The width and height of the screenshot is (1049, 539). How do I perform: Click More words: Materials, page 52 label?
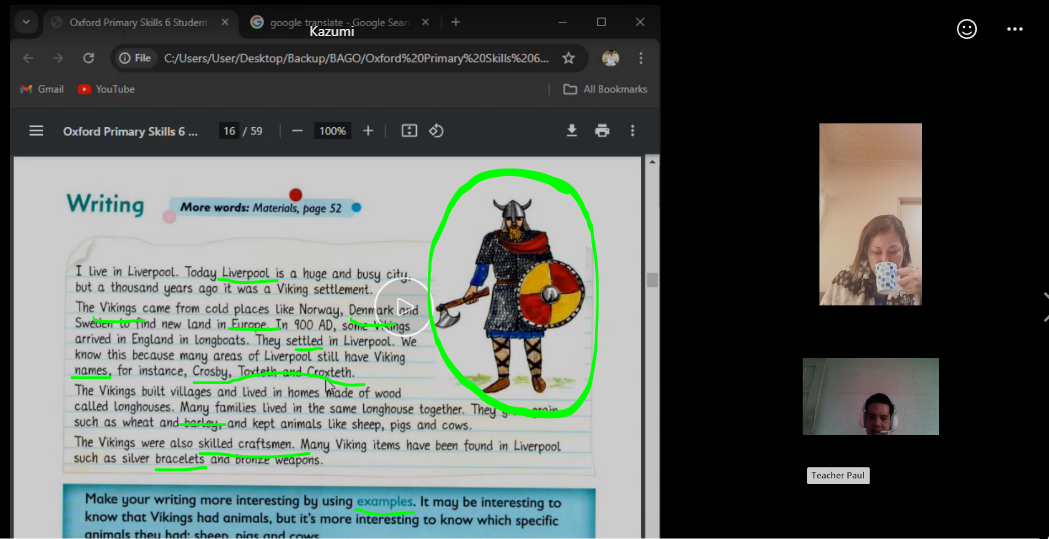[x=260, y=208]
